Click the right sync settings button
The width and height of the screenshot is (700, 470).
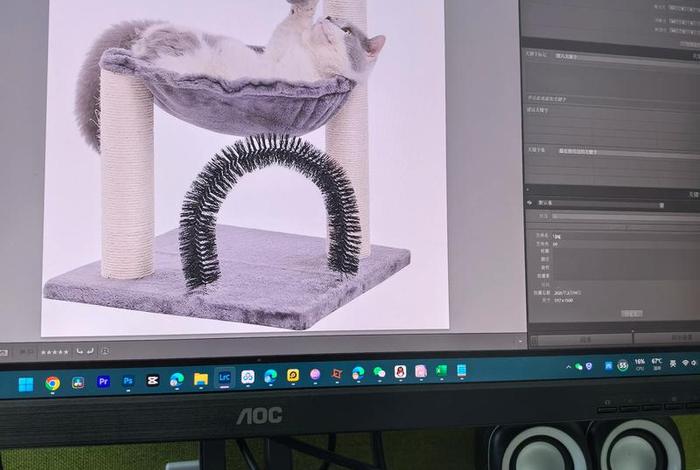click(x=667, y=338)
